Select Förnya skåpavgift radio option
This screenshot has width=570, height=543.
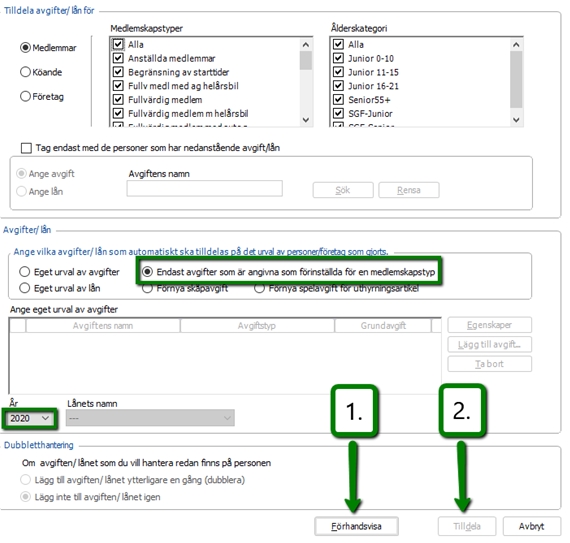pos(147,289)
